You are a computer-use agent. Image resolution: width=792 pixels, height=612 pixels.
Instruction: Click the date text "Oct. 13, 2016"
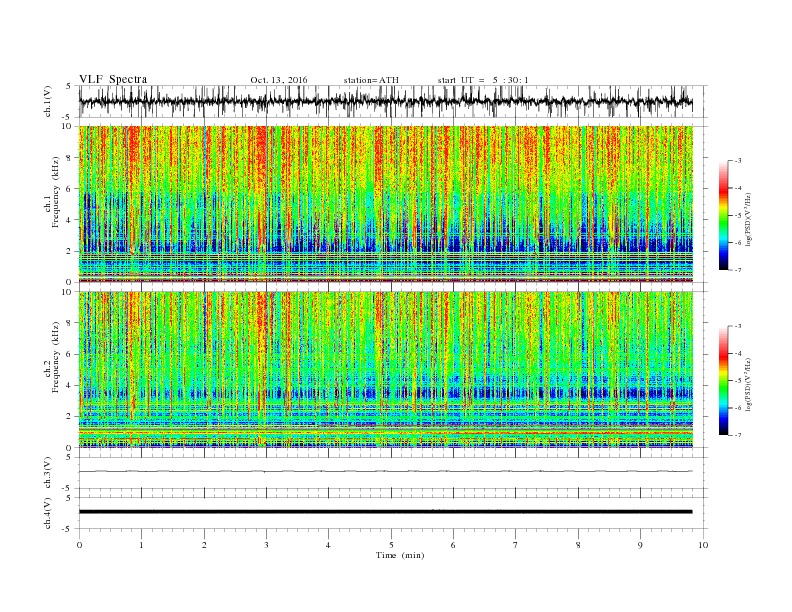(x=279, y=80)
